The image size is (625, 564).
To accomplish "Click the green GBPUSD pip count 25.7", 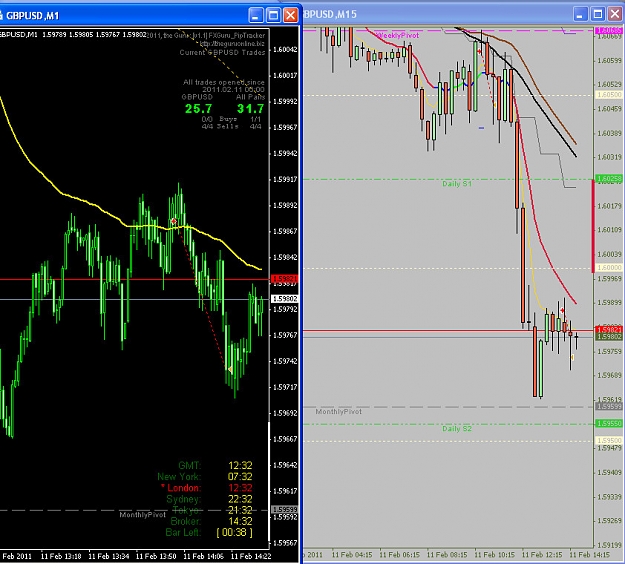I will coord(199,108).
